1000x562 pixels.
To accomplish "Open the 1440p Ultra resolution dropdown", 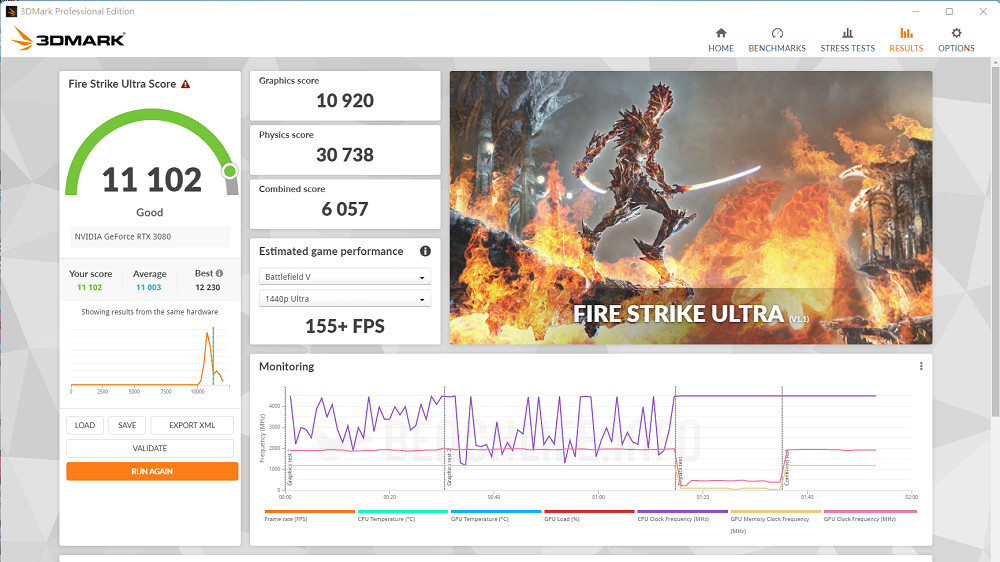I will 345,299.
